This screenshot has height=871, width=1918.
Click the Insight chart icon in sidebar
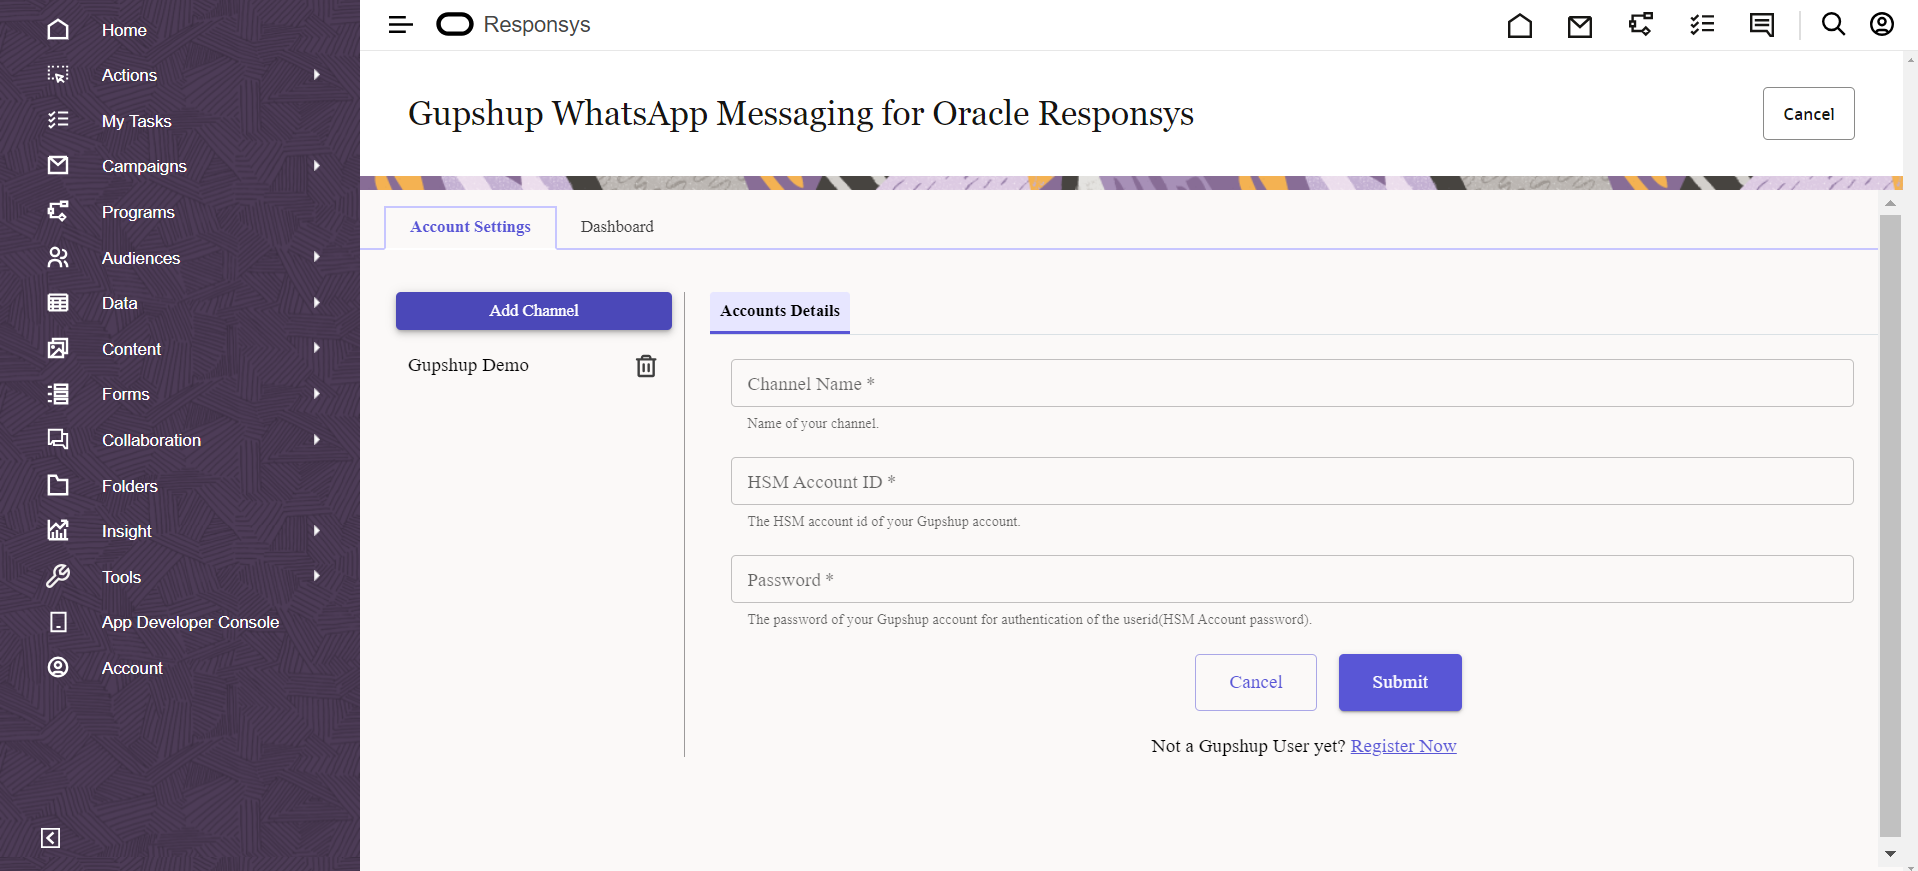click(58, 530)
